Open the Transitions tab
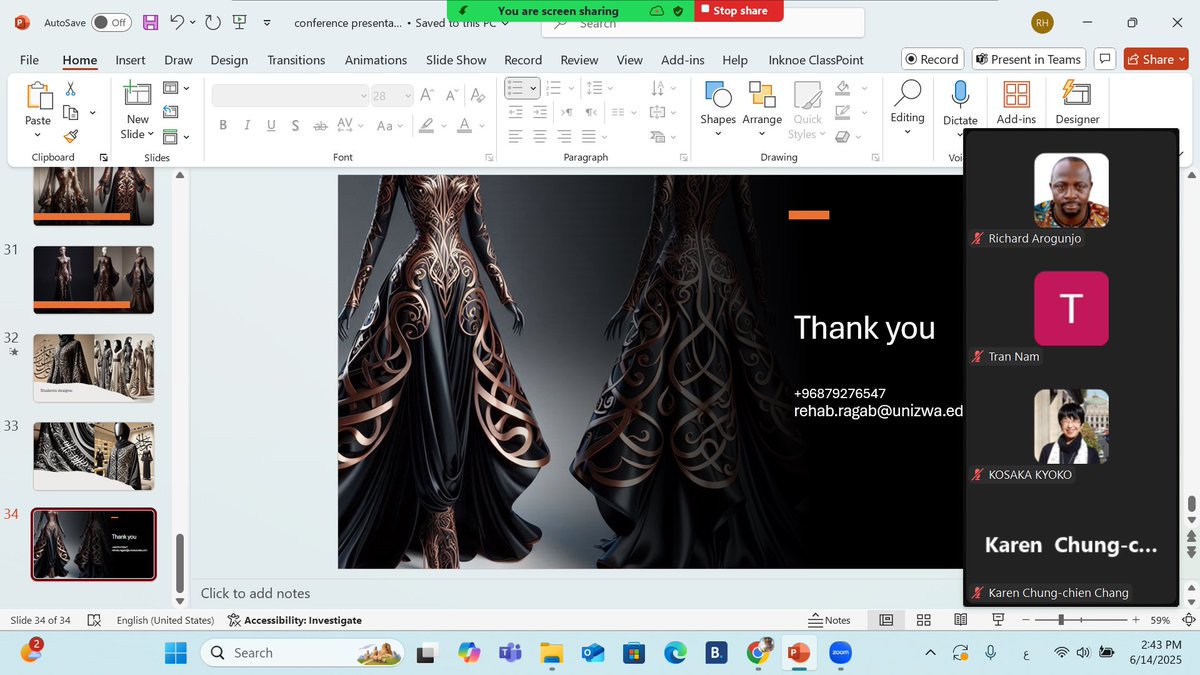This screenshot has height=675, width=1200. coord(296,60)
